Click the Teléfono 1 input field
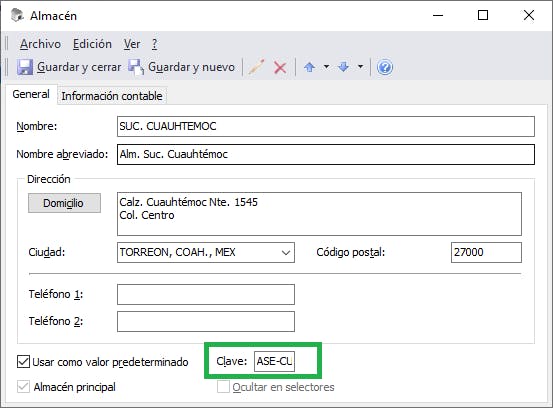Viewport: 553px width, 408px height. 206,294
